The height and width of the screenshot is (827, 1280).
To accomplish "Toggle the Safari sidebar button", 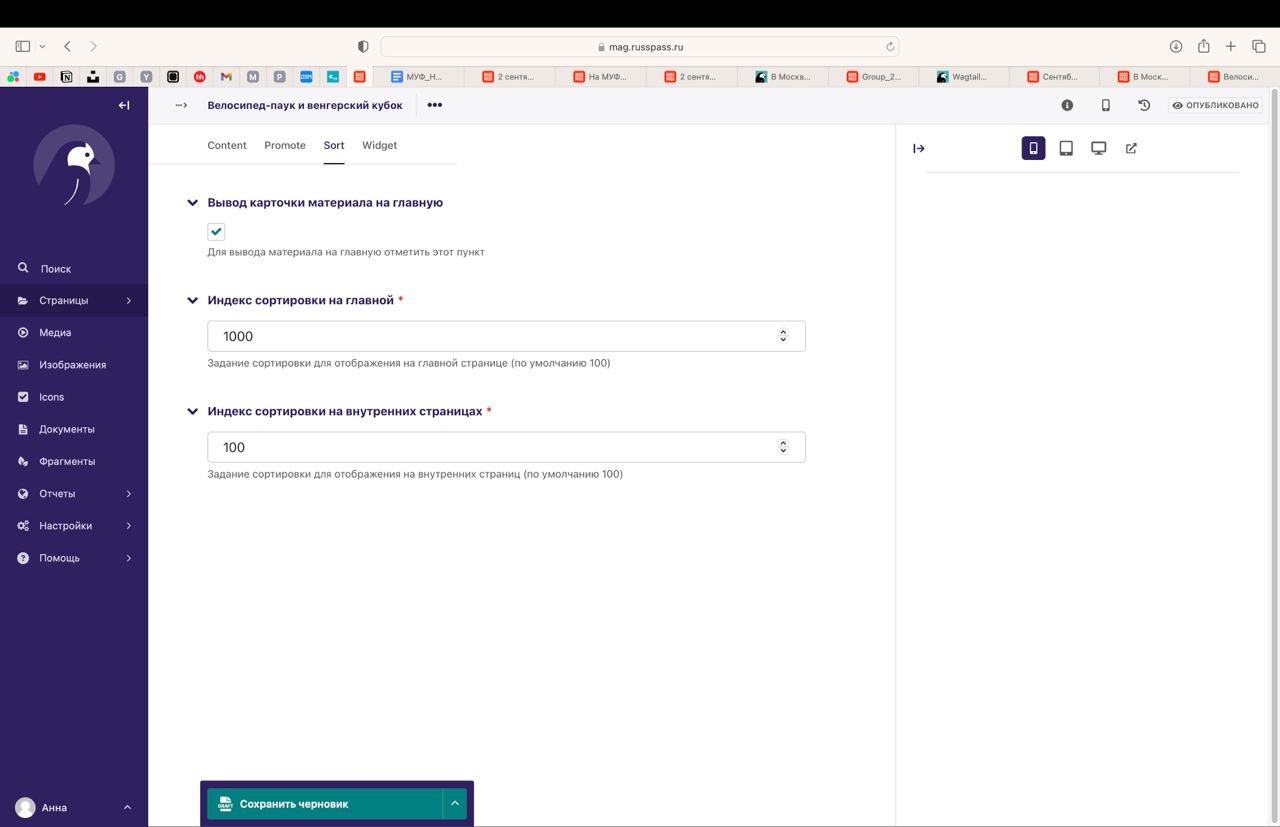I will [23, 46].
